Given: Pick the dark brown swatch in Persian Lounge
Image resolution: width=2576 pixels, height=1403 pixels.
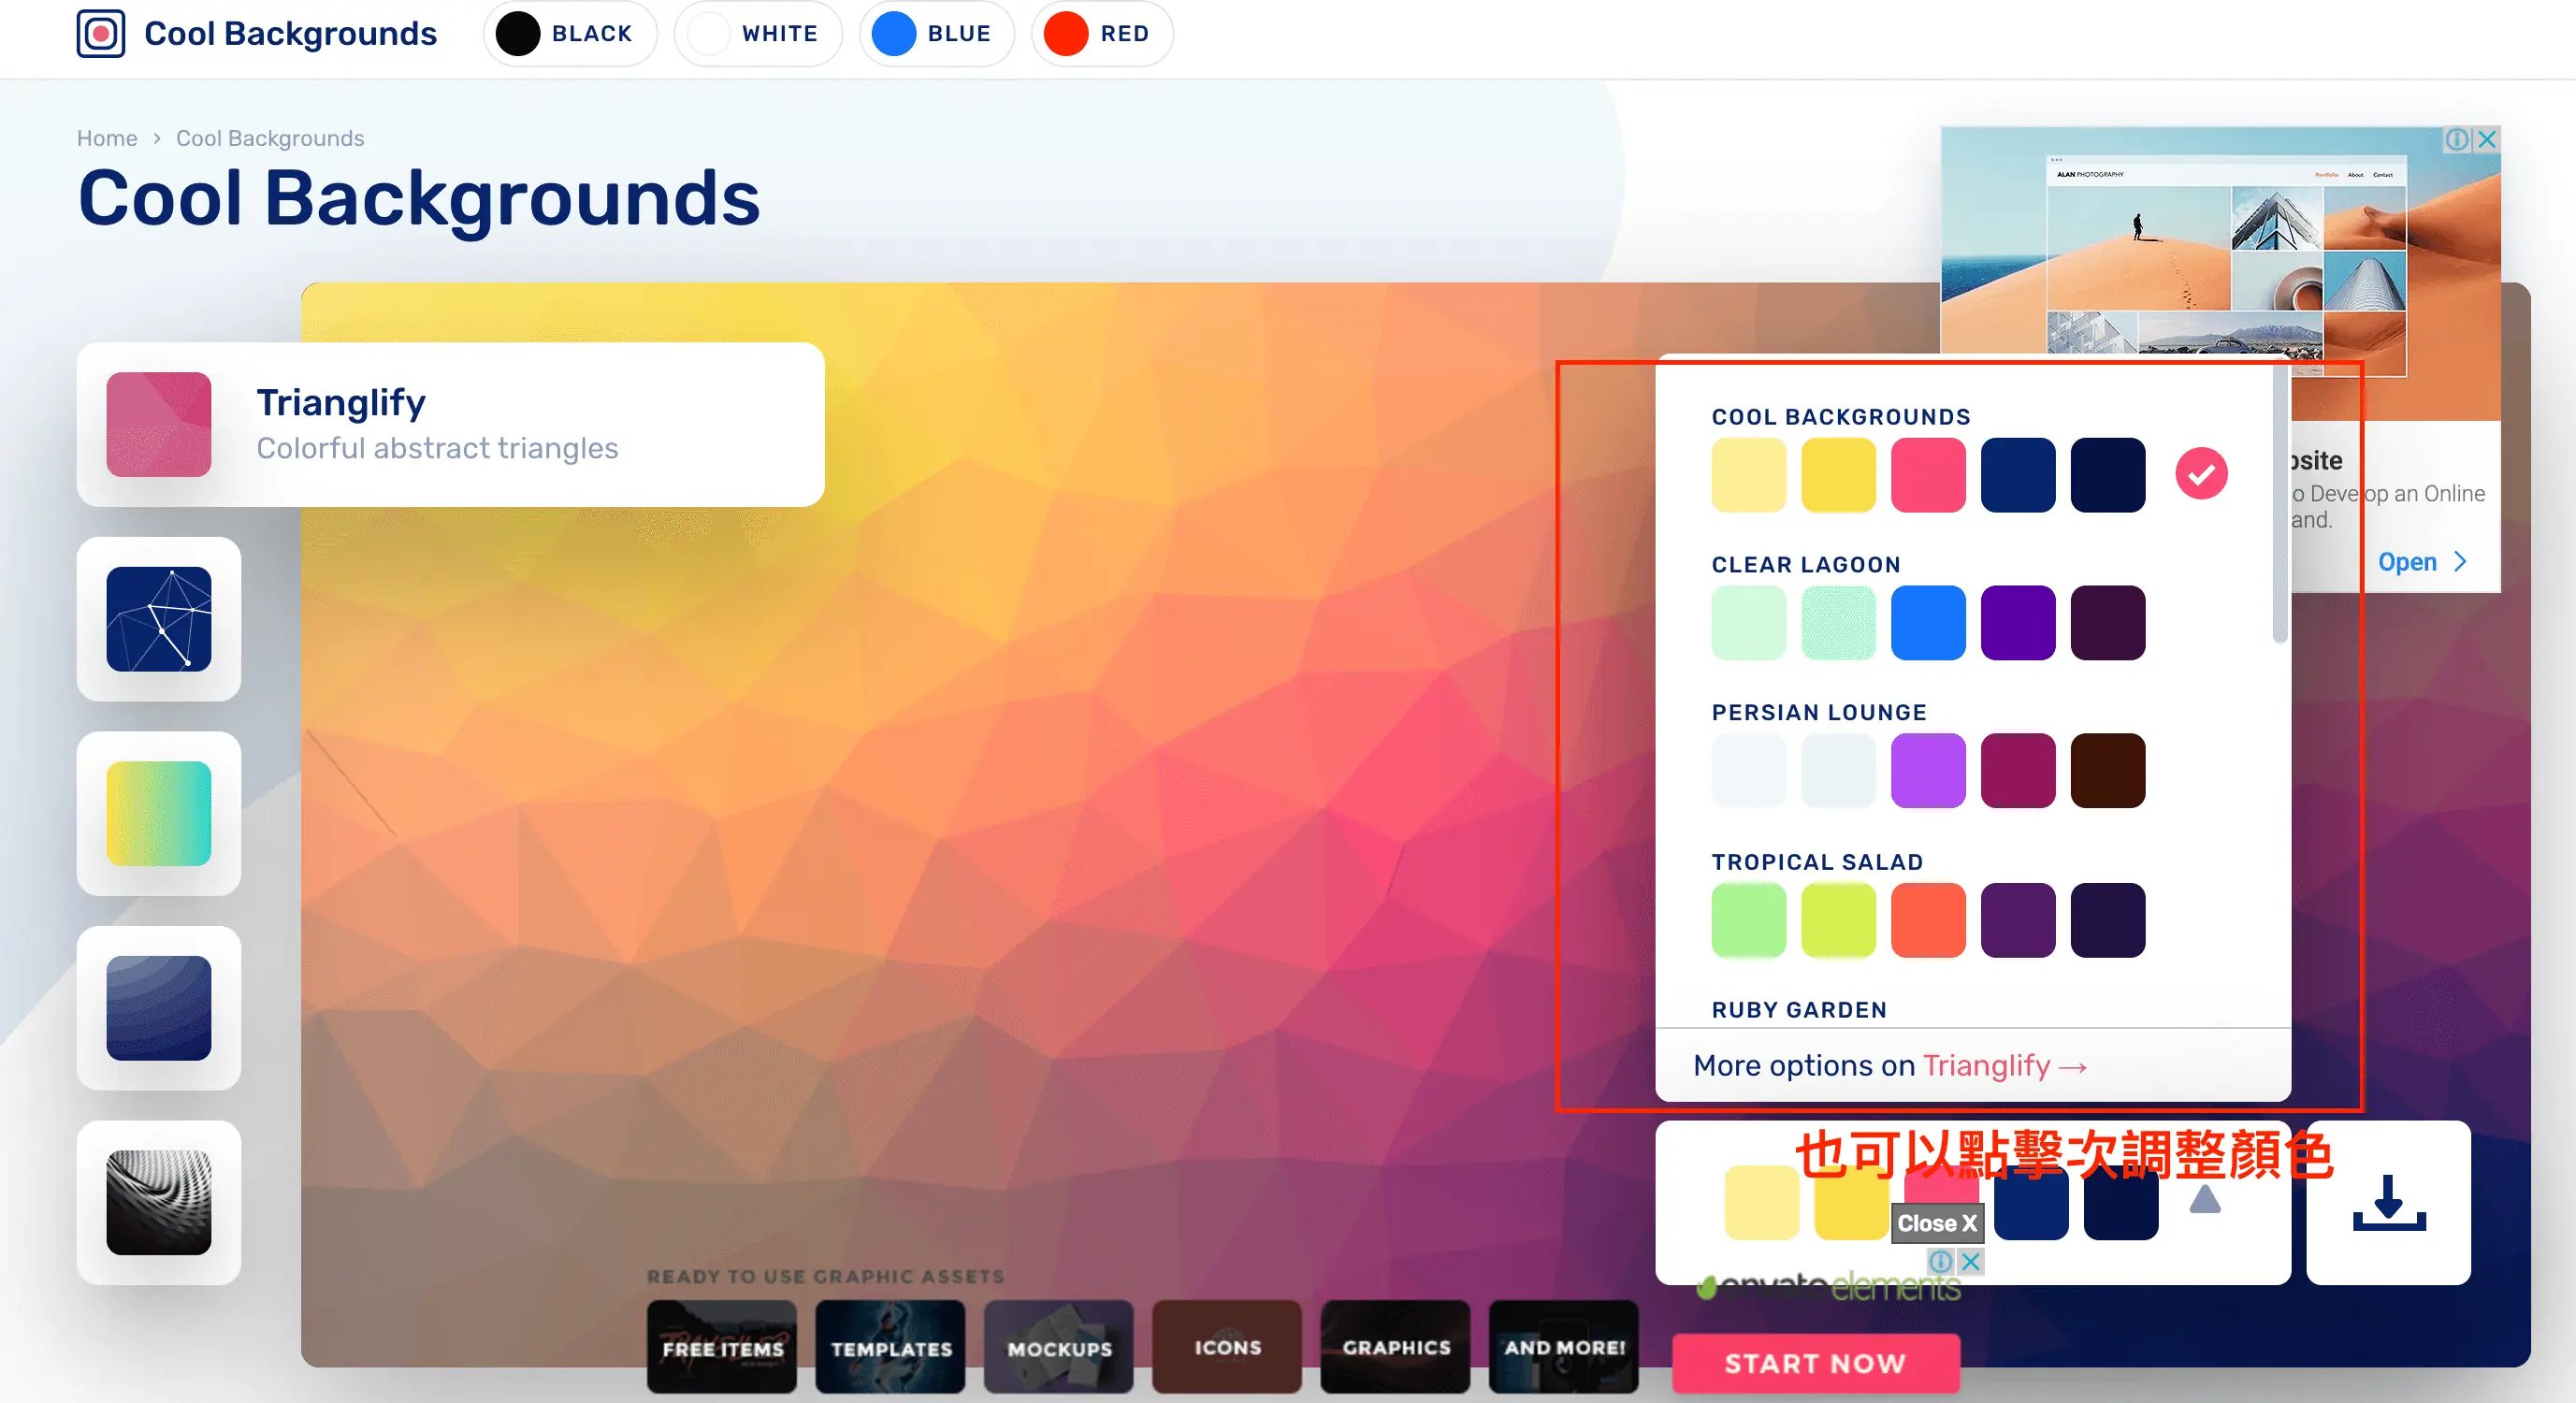Looking at the screenshot, I should (x=2108, y=771).
